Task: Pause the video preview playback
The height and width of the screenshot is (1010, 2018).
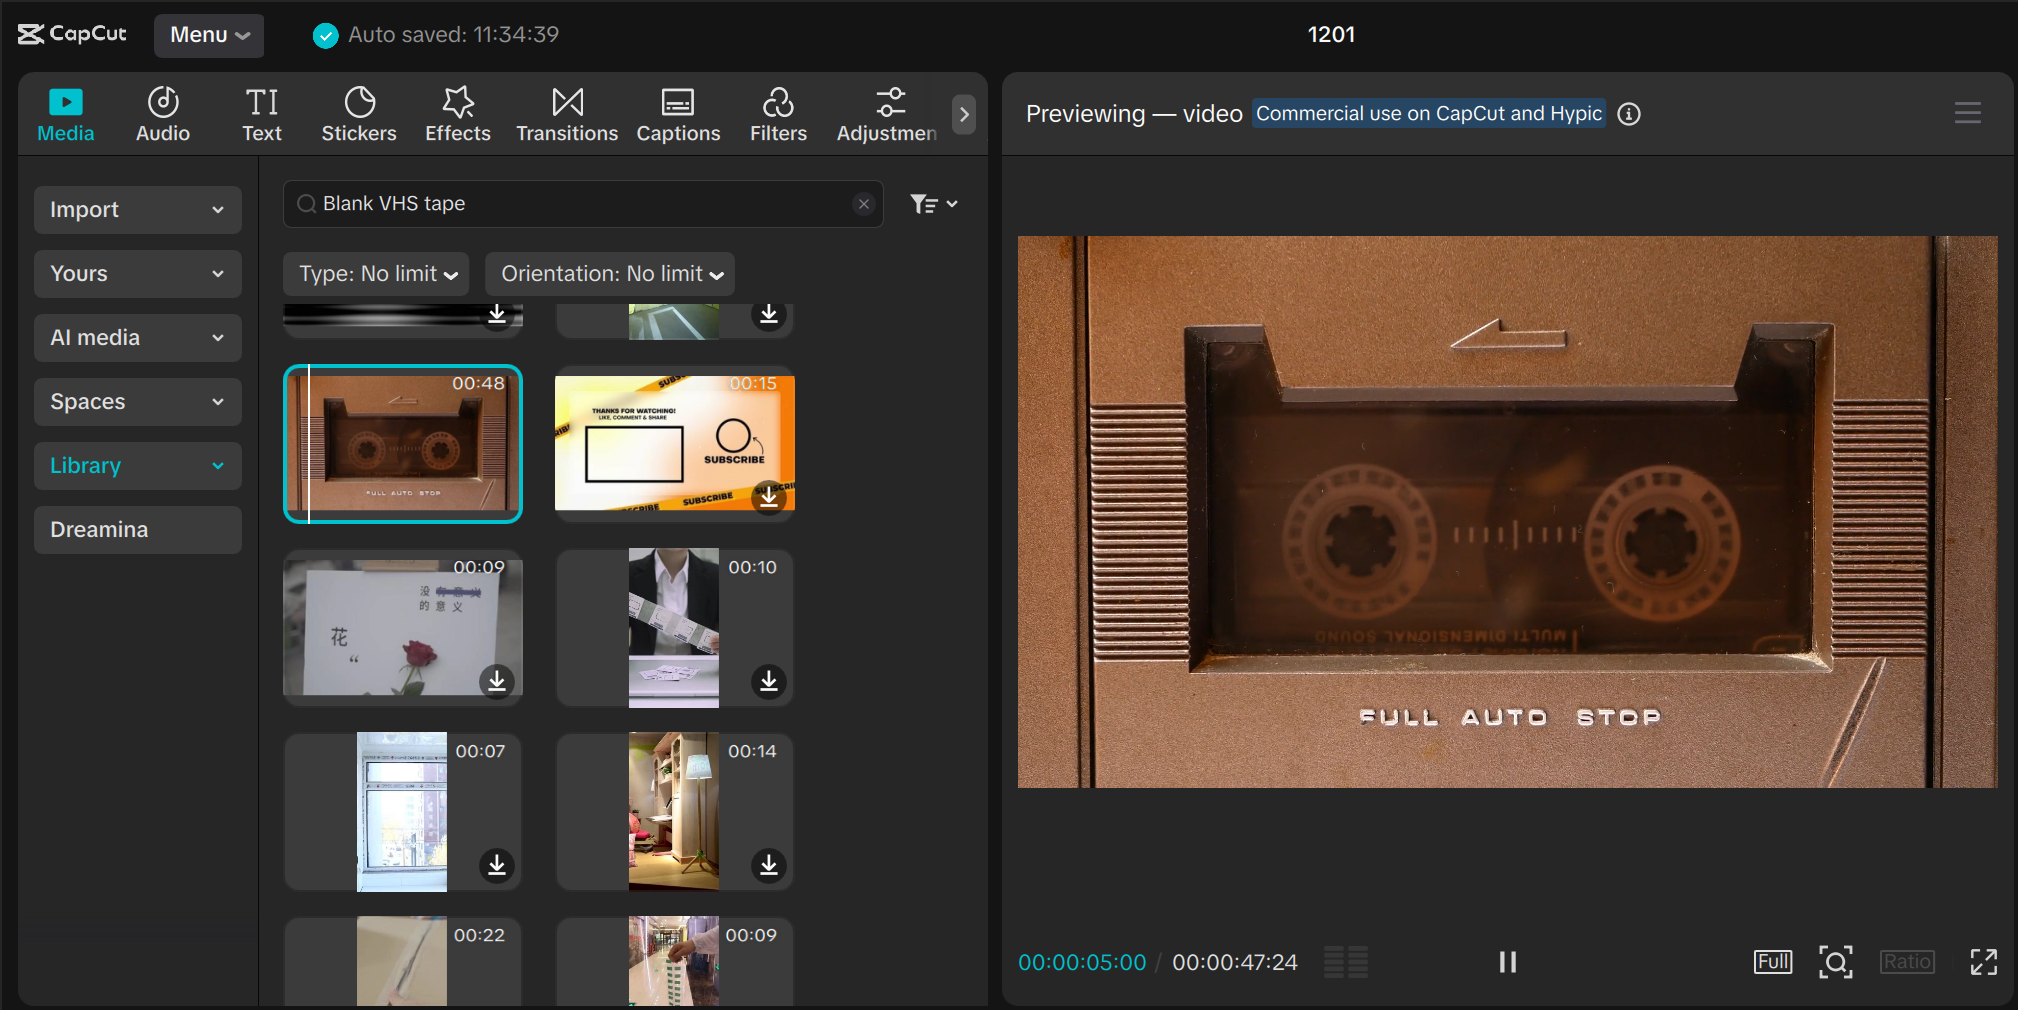Action: pos(1507,962)
